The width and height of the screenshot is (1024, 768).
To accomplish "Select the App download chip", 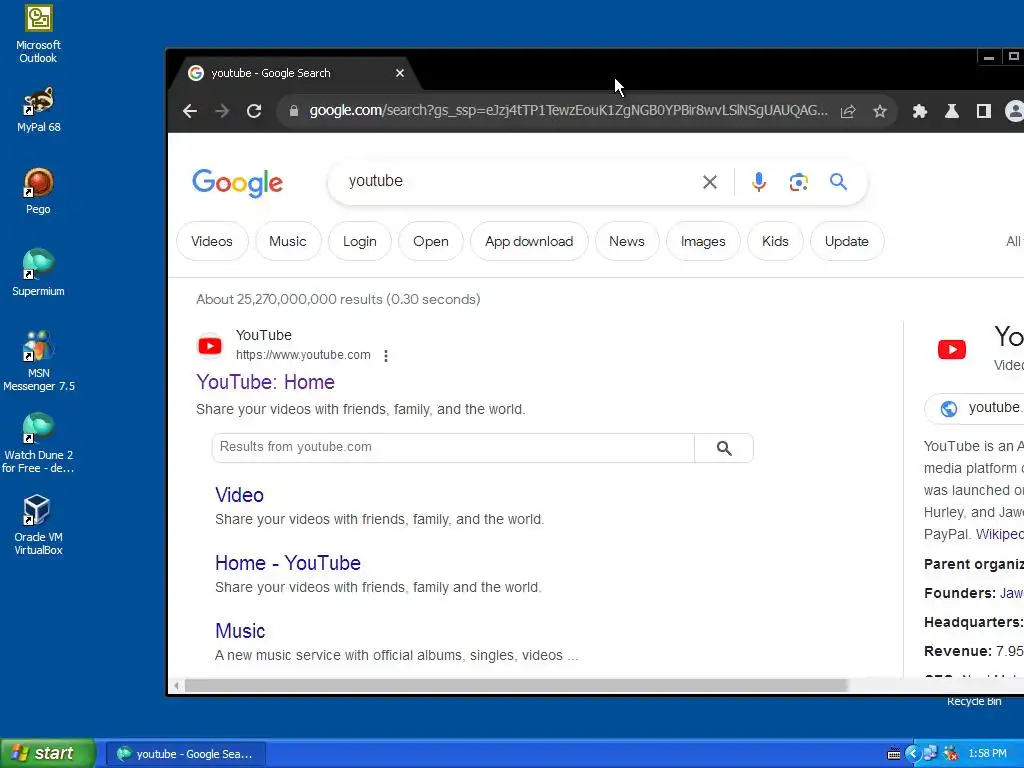I will (529, 242).
